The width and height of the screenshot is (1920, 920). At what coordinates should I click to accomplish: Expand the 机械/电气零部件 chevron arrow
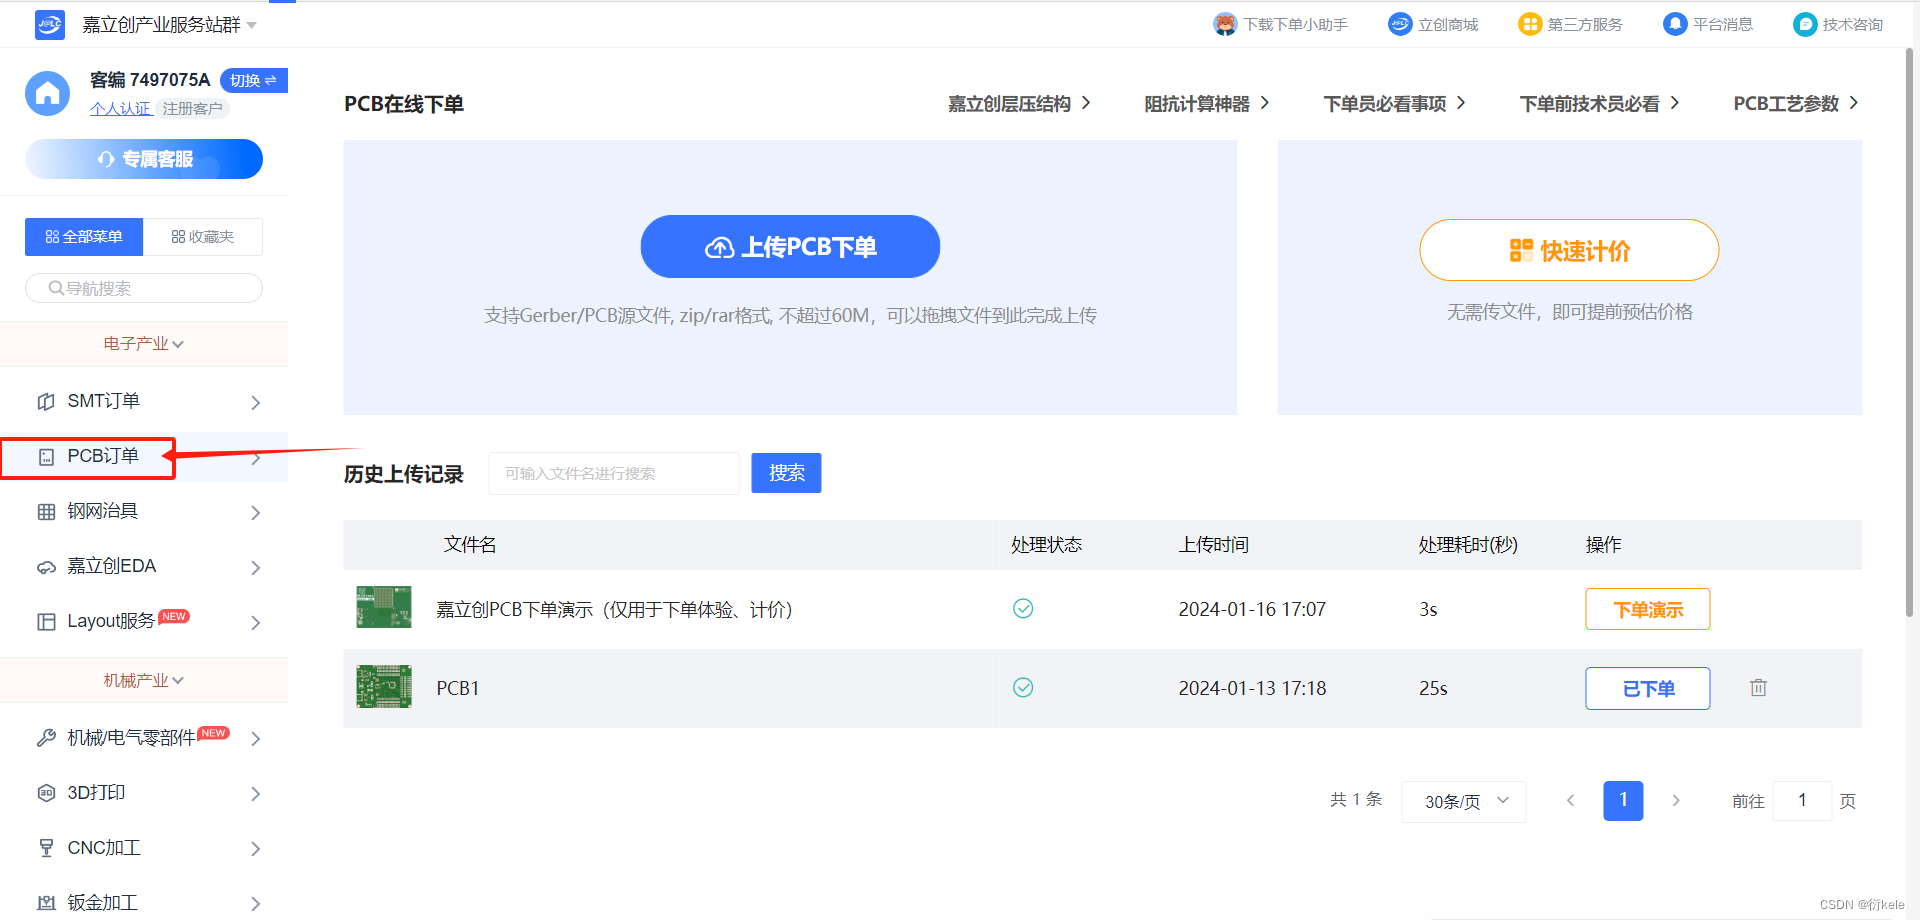click(256, 739)
